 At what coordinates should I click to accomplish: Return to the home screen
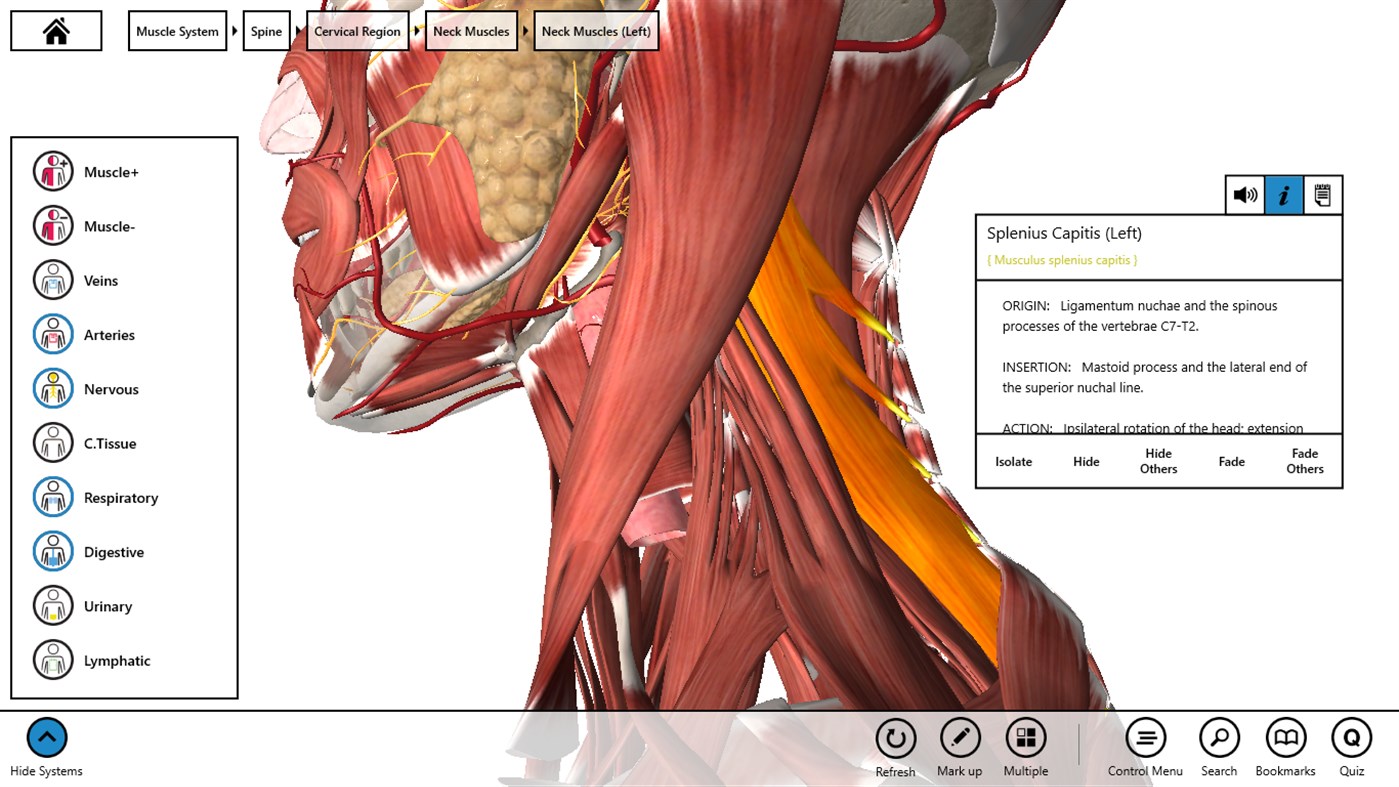(x=55, y=30)
